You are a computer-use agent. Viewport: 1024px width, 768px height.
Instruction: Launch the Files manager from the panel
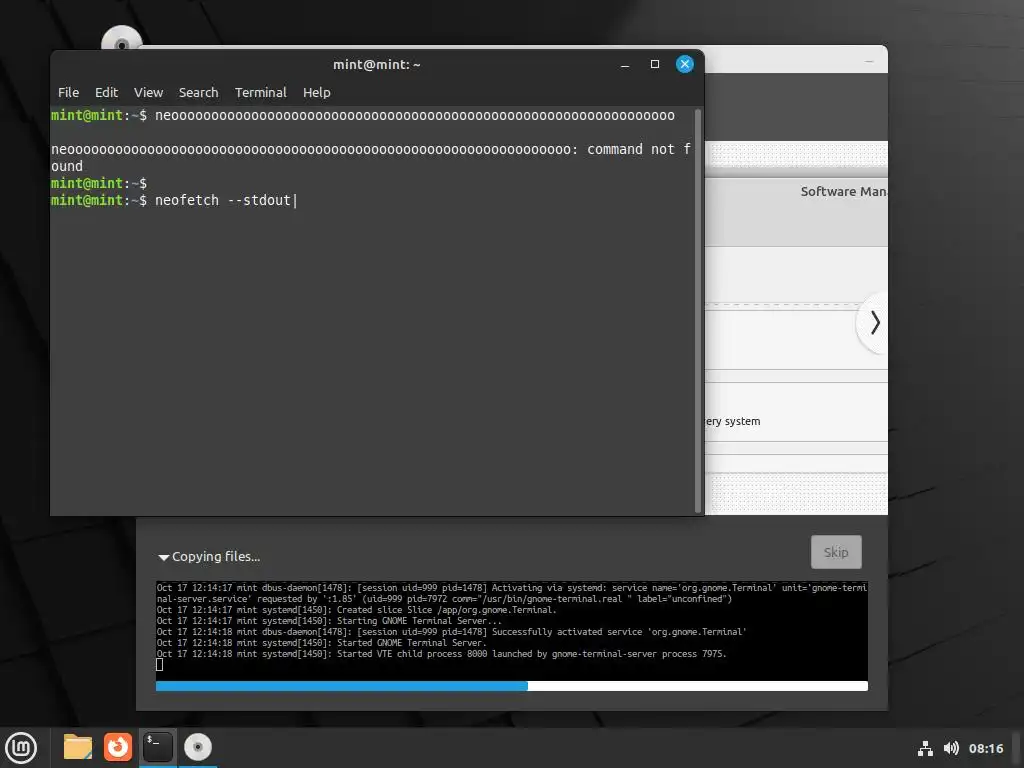(78, 747)
